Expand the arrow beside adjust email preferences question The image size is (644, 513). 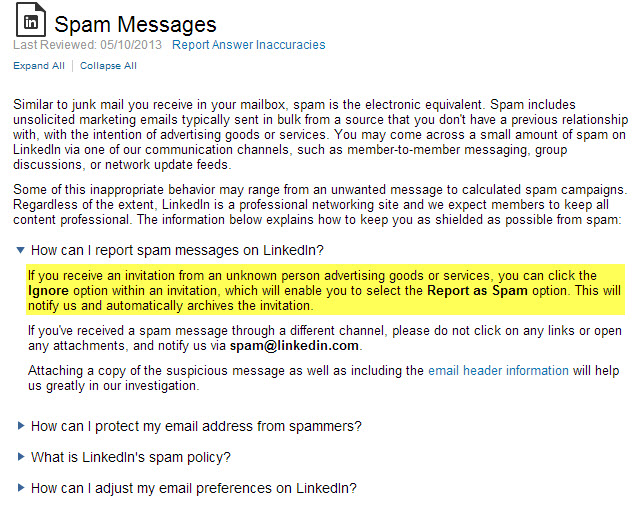21,488
